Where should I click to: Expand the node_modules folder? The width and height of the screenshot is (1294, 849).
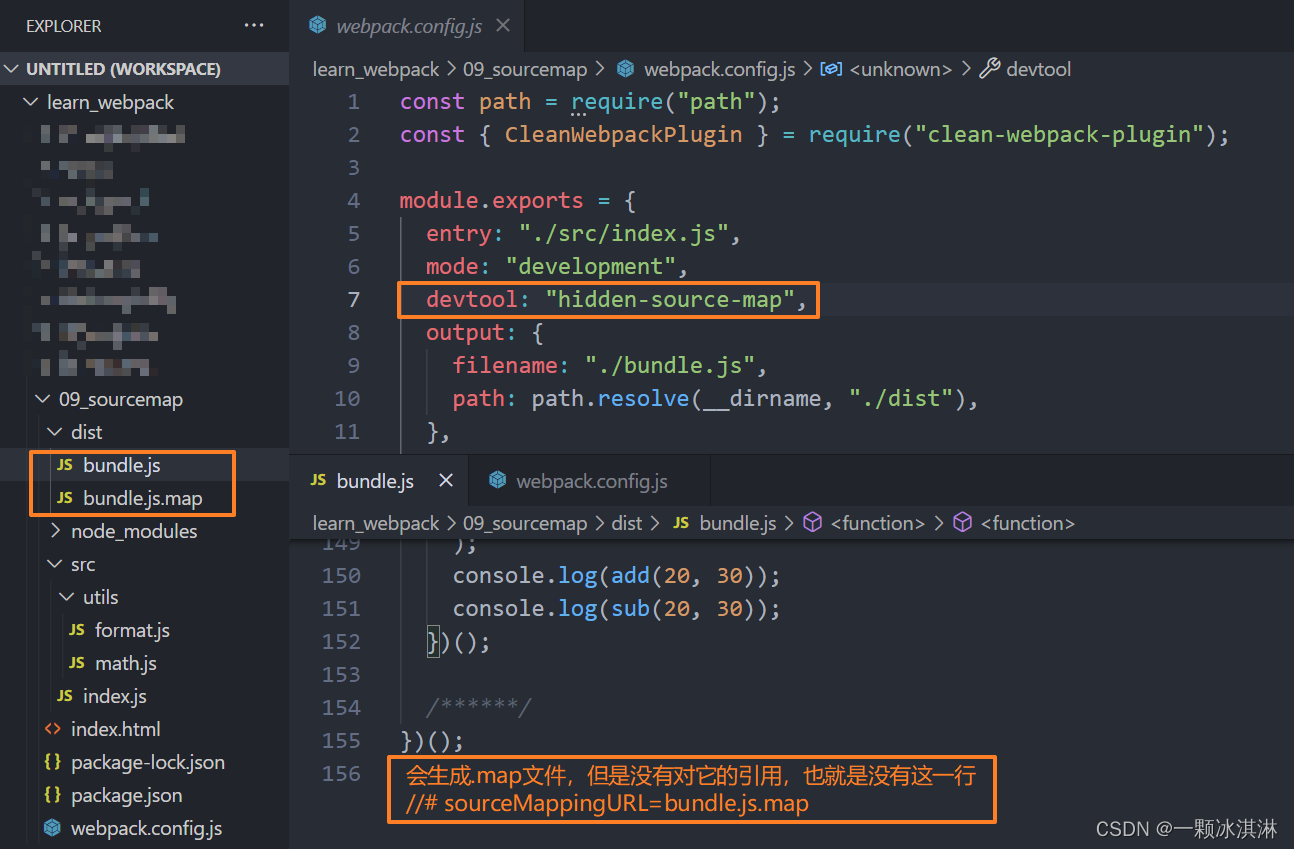coord(54,531)
